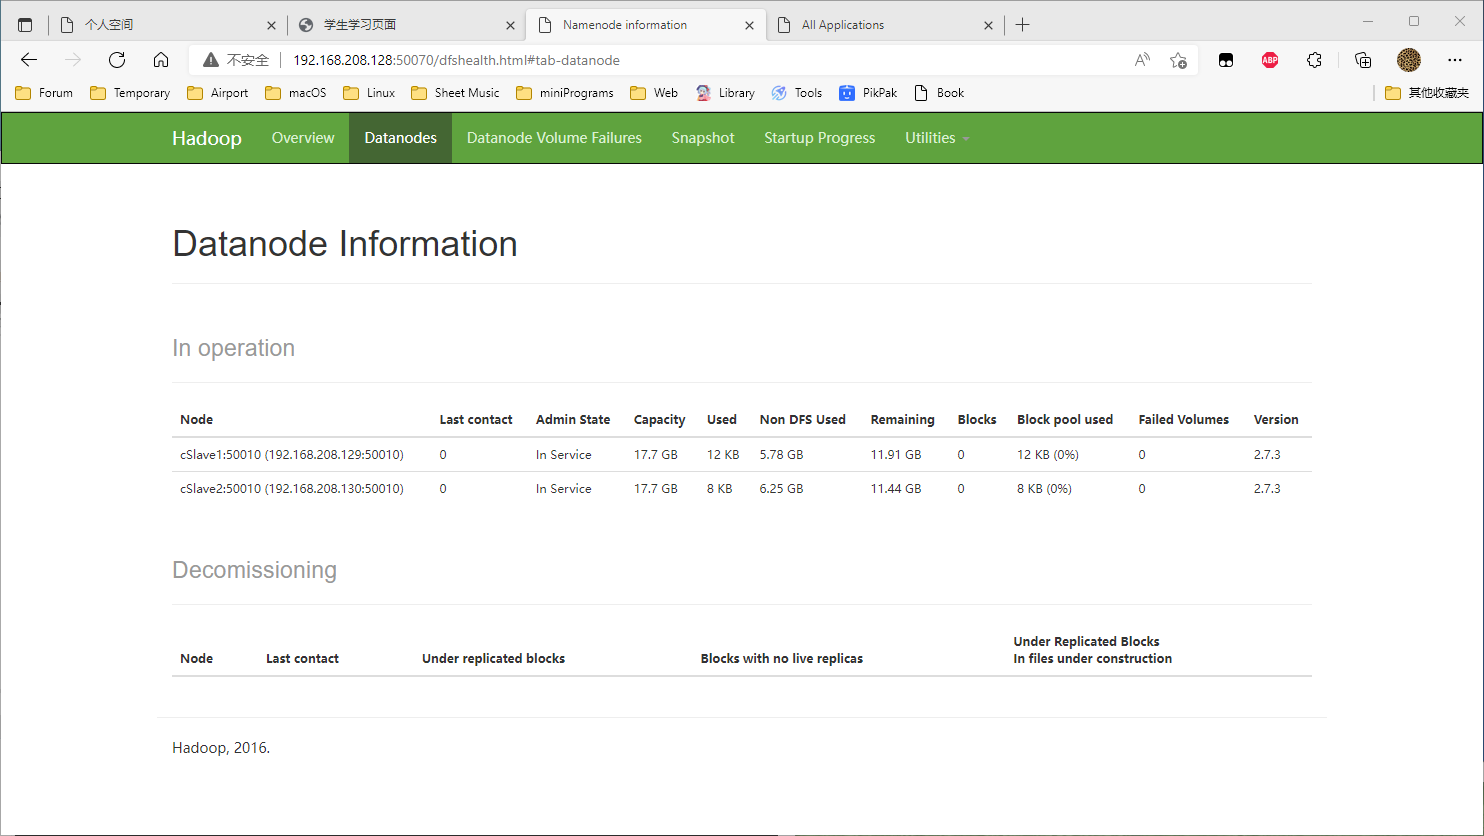Click the address bar URL field
This screenshot has height=836, width=1484.
700,60
